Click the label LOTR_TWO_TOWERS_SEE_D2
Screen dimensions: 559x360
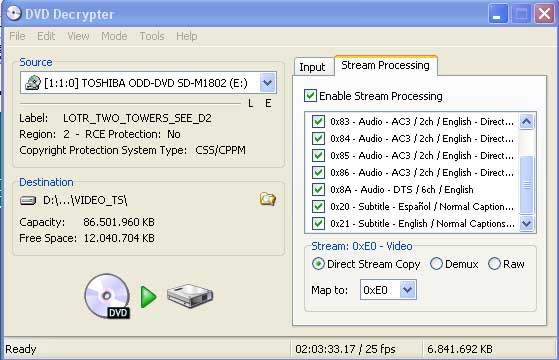[x=137, y=118]
